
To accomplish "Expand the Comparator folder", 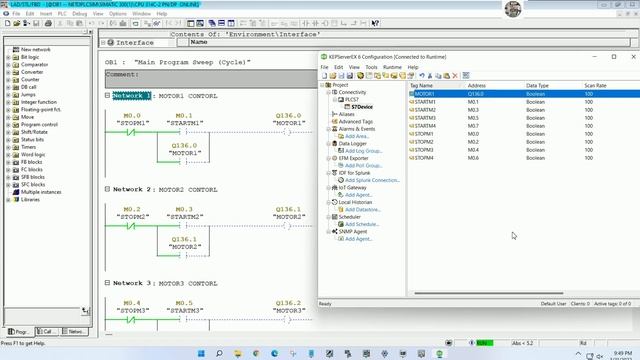I will (x=8, y=64).
